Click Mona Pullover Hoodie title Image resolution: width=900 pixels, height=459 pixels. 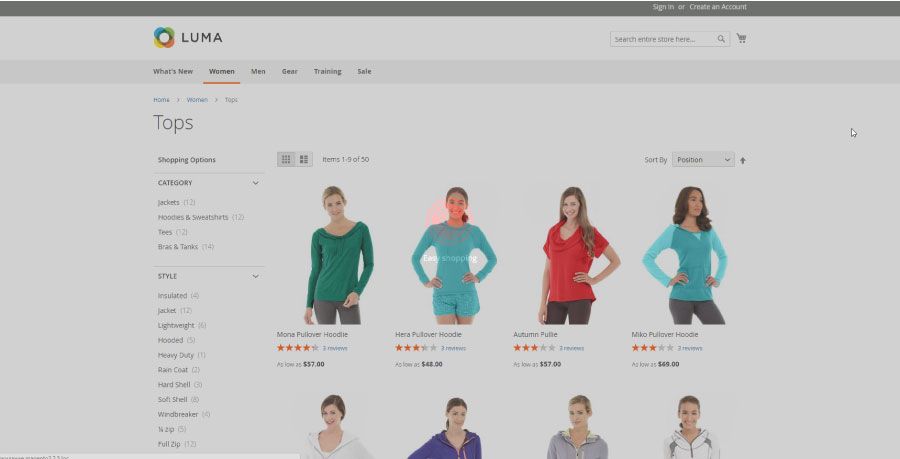(x=312, y=334)
